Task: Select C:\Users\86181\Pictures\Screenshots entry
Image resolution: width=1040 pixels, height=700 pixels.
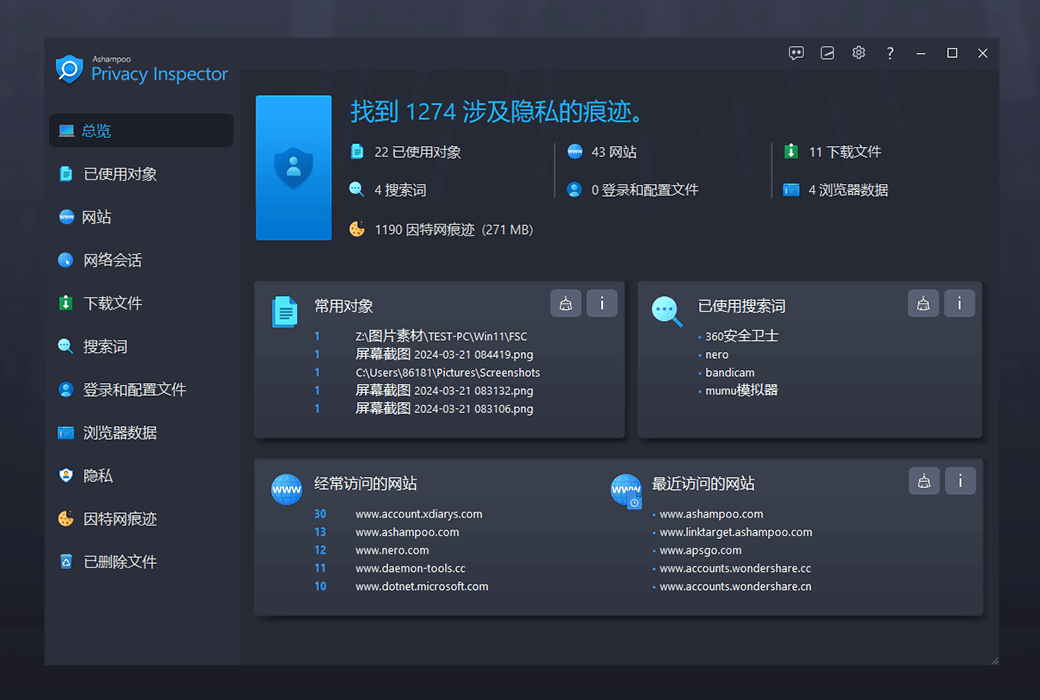Action: pos(448,372)
